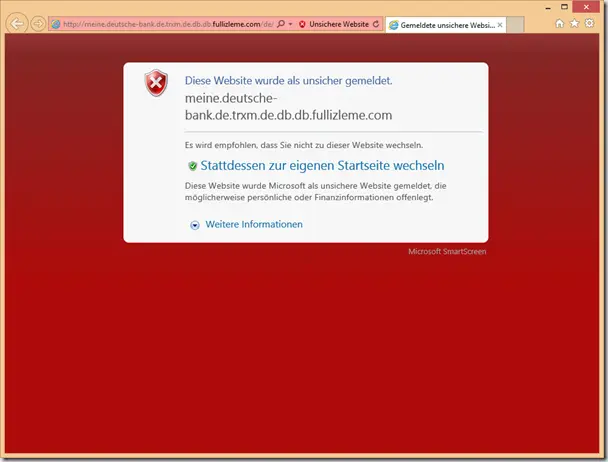The width and height of the screenshot is (608, 462).
Task: Close the Gemeldete unsichere Website tab
Action: pos(500,25)
